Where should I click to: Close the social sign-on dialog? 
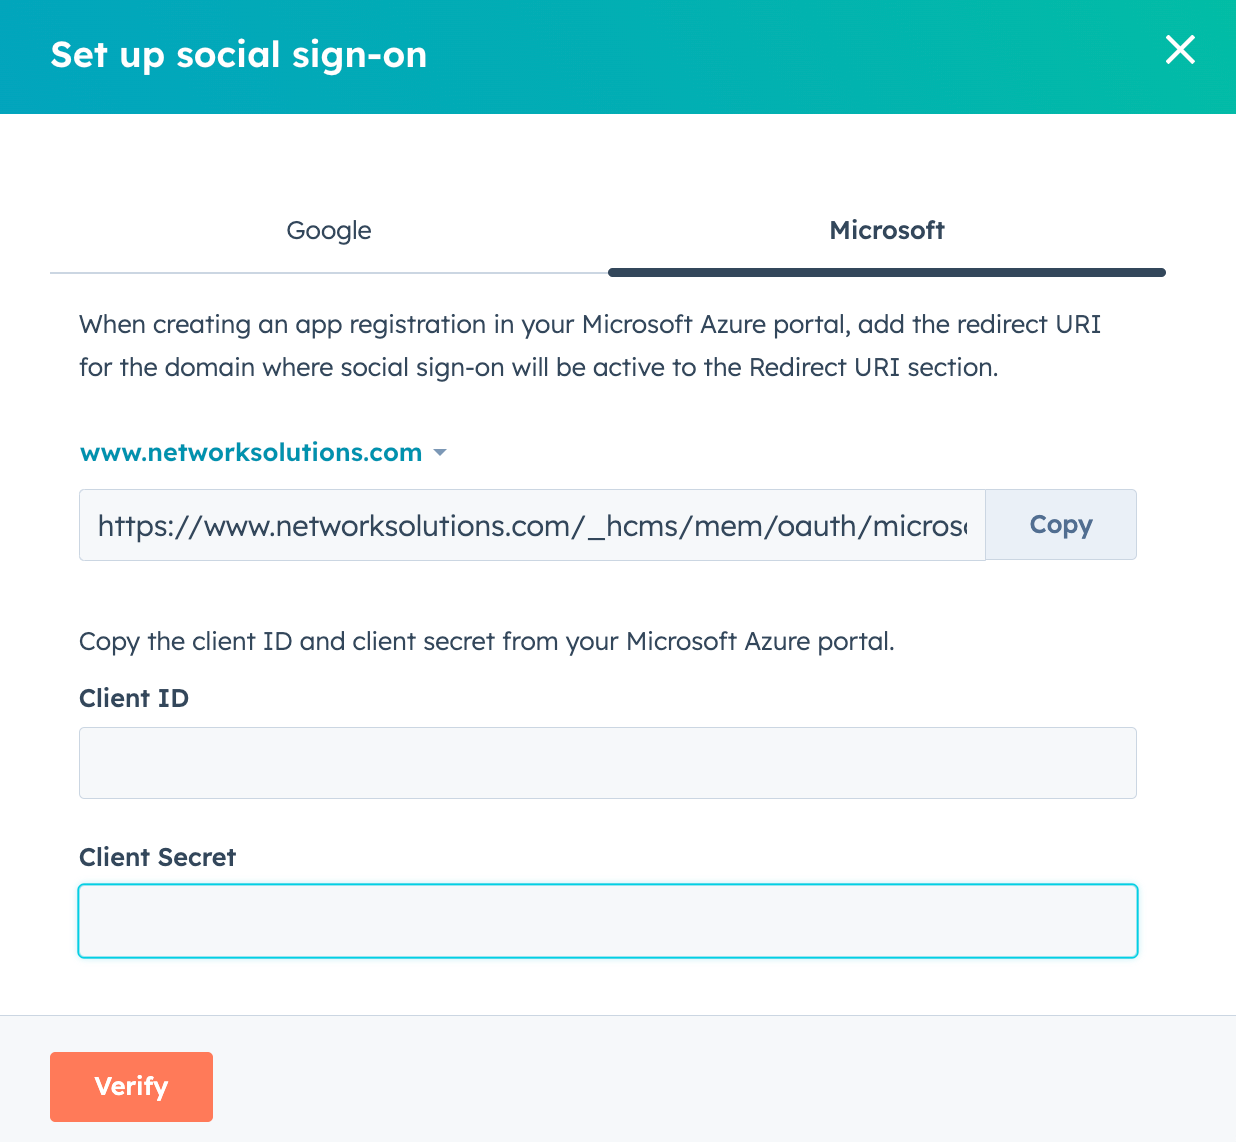[x=1180, y=50]
